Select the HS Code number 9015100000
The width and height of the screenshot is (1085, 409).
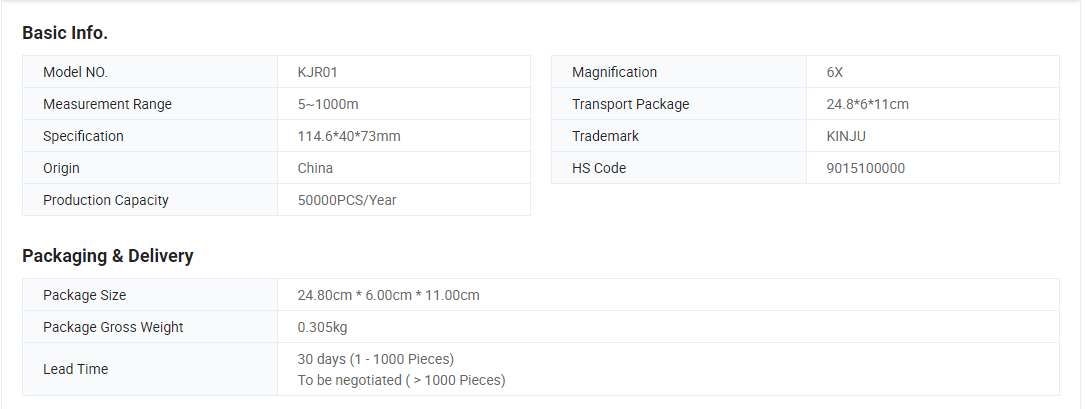[x=866, y=168]
